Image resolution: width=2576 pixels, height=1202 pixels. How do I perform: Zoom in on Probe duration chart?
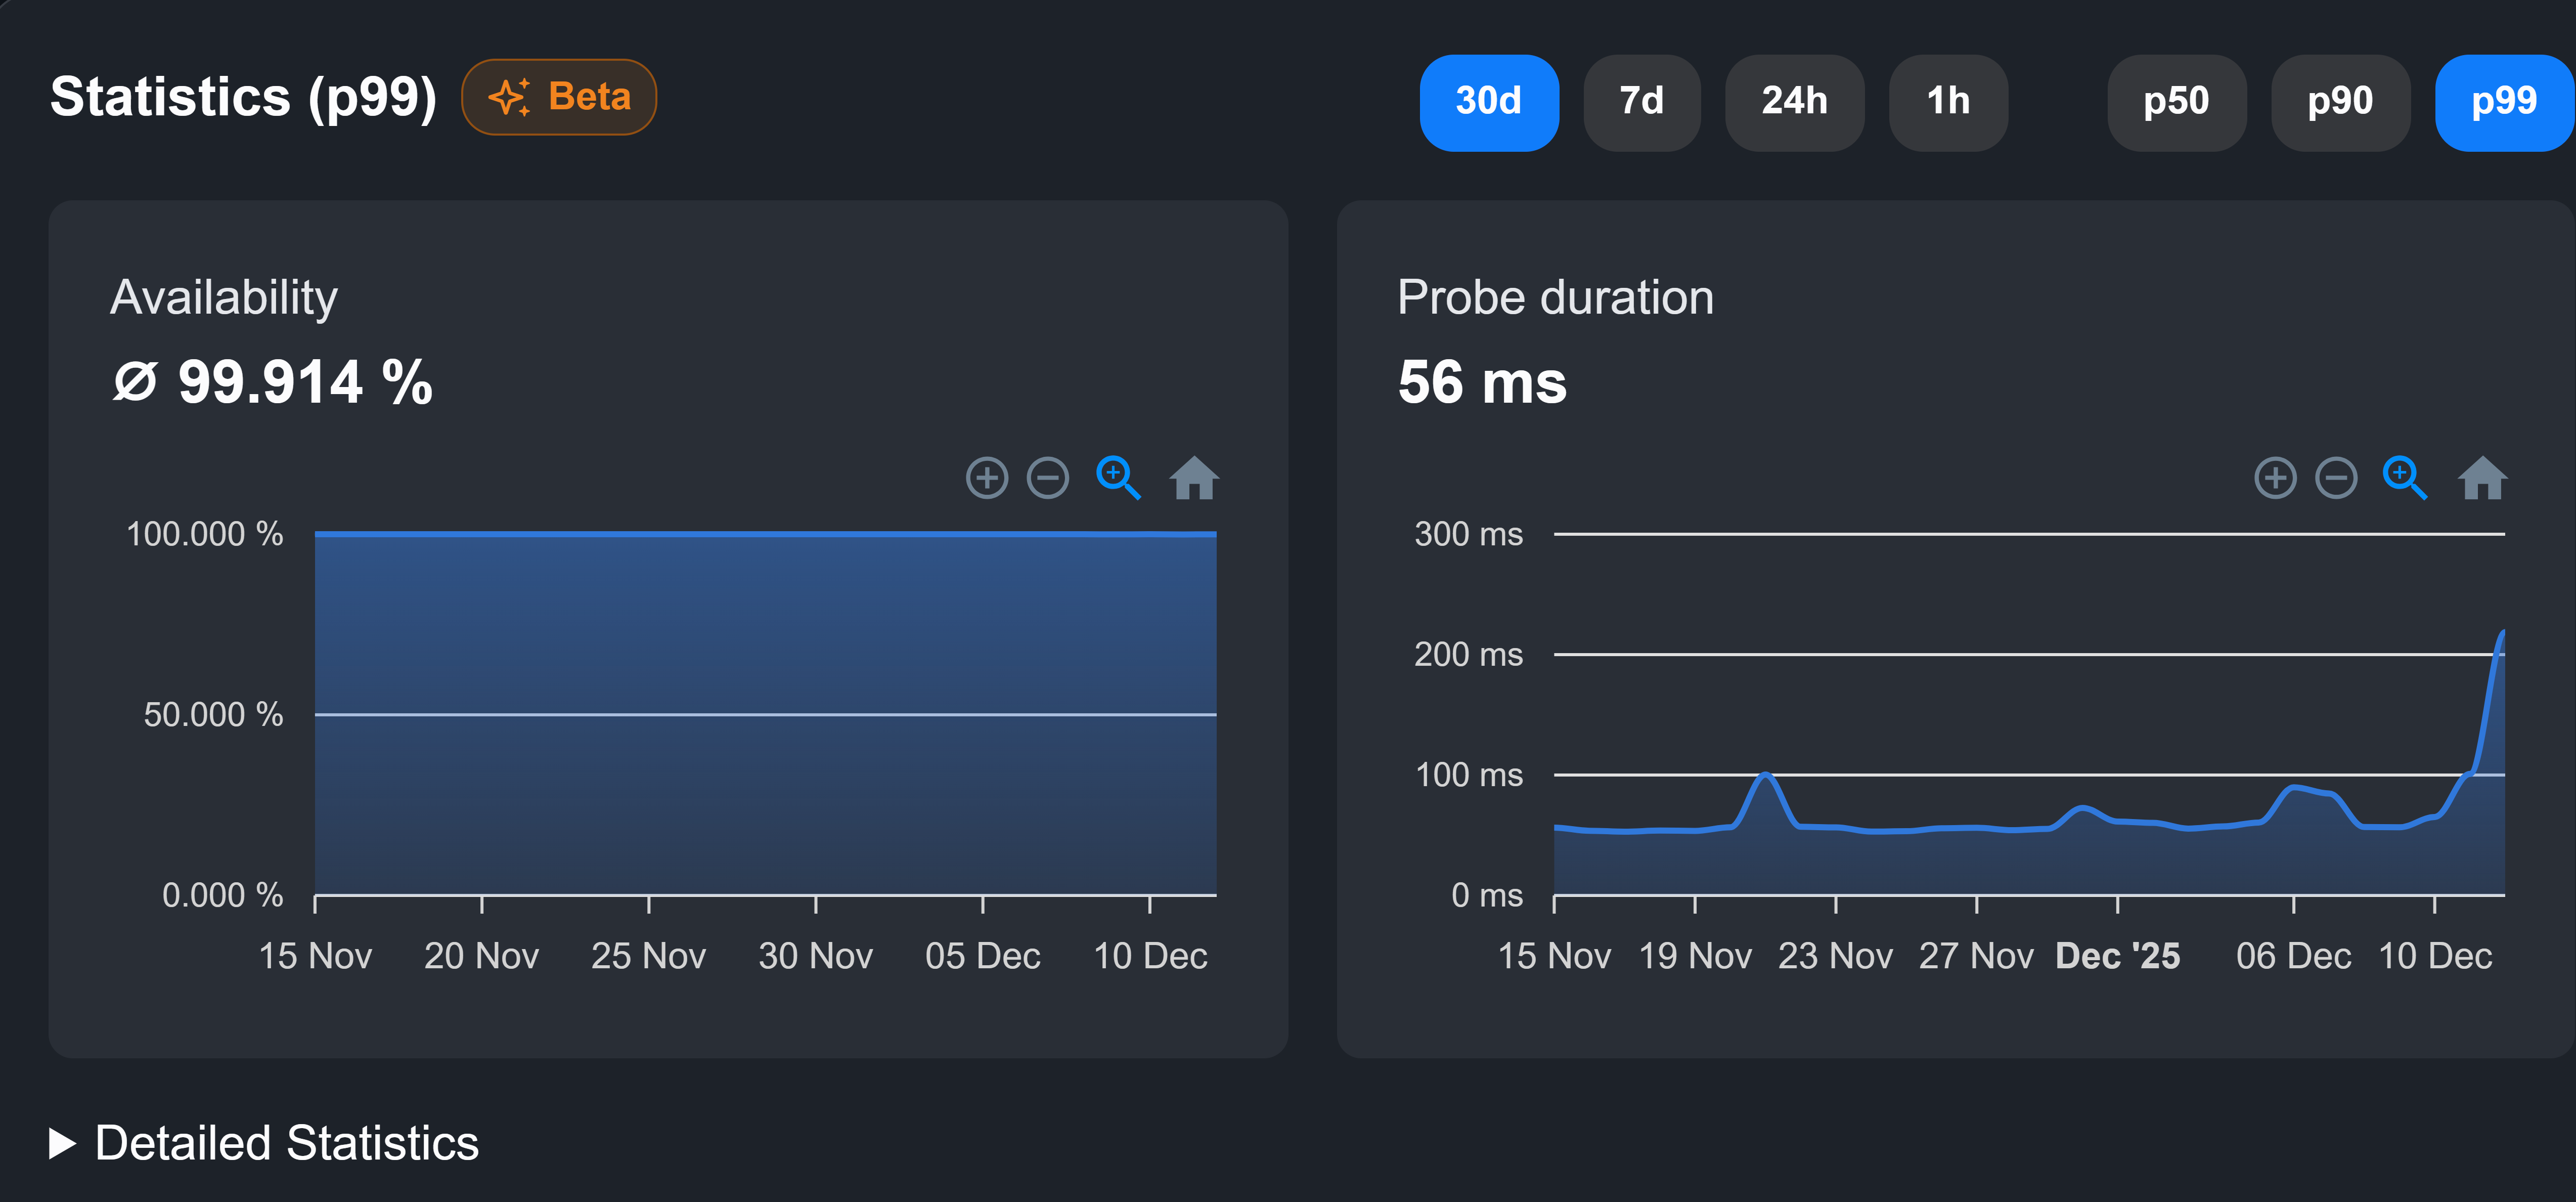(x=2275, y=478)
